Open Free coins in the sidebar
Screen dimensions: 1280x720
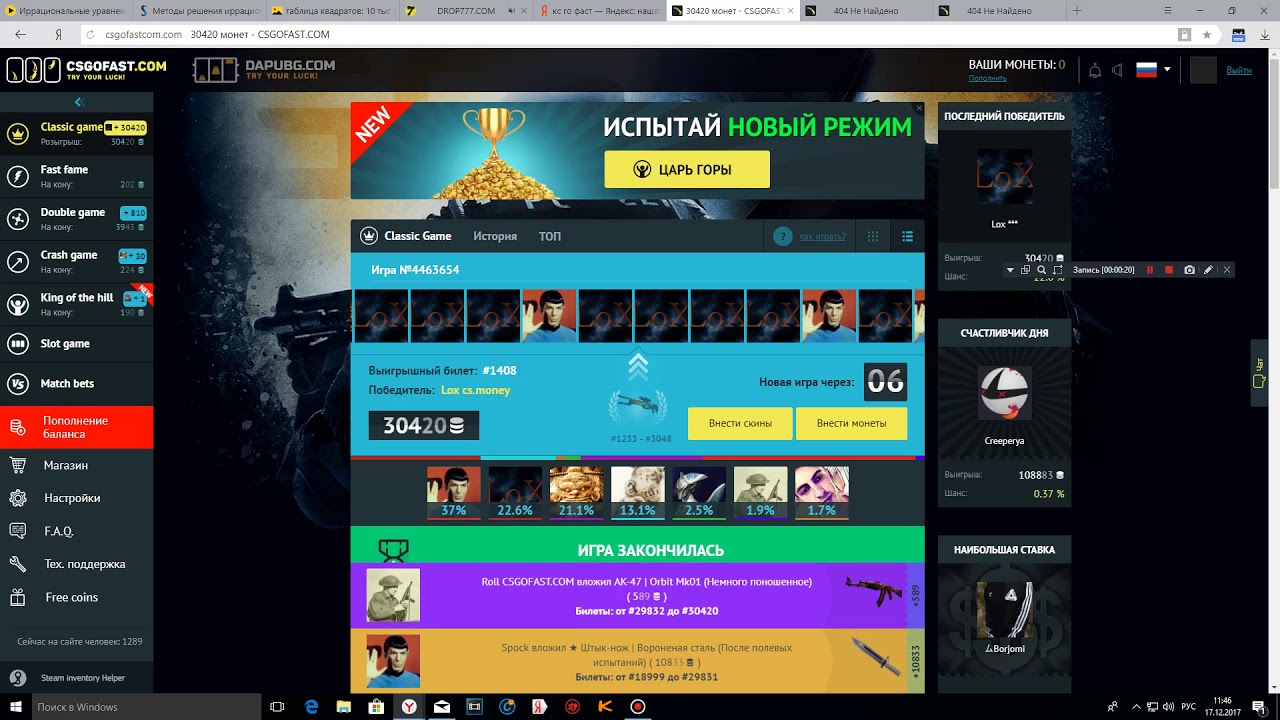[77, 597]
